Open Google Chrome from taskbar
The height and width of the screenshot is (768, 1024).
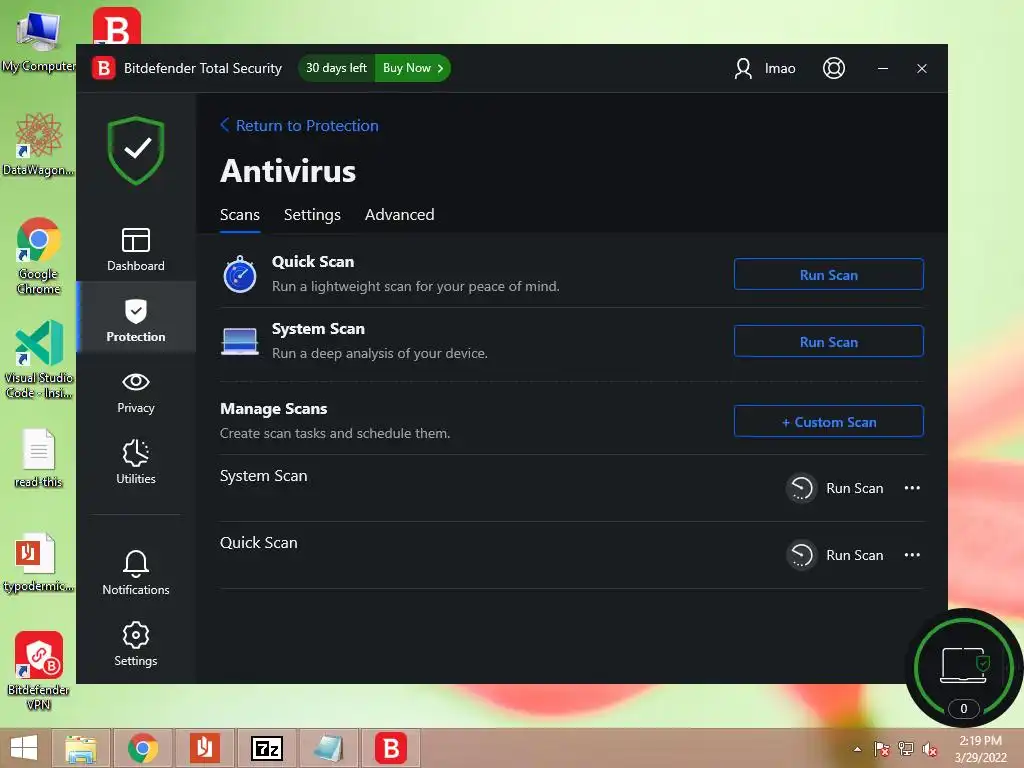tap(143, 748)
